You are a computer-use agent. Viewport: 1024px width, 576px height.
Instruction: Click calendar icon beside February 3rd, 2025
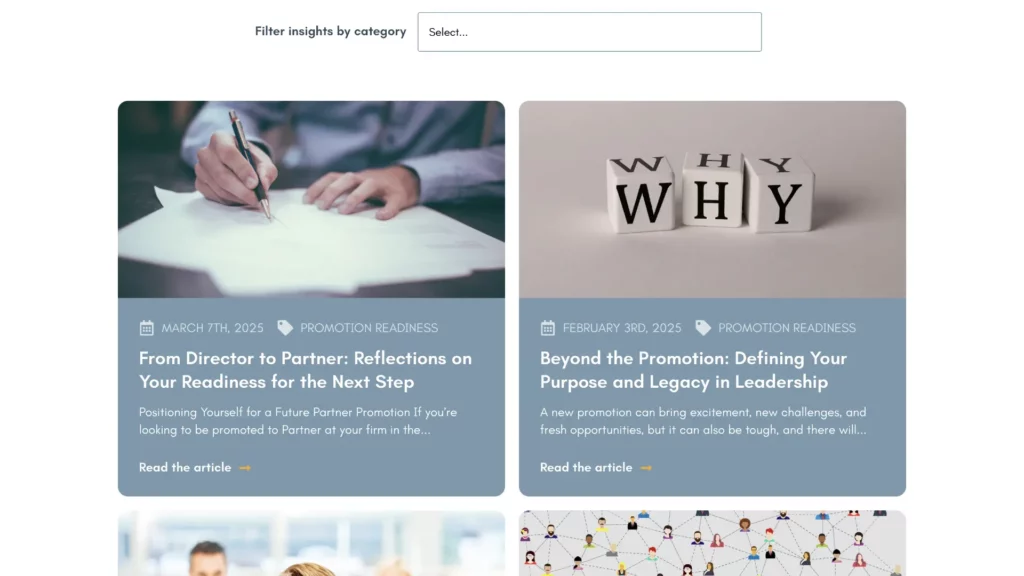[547, 328]
